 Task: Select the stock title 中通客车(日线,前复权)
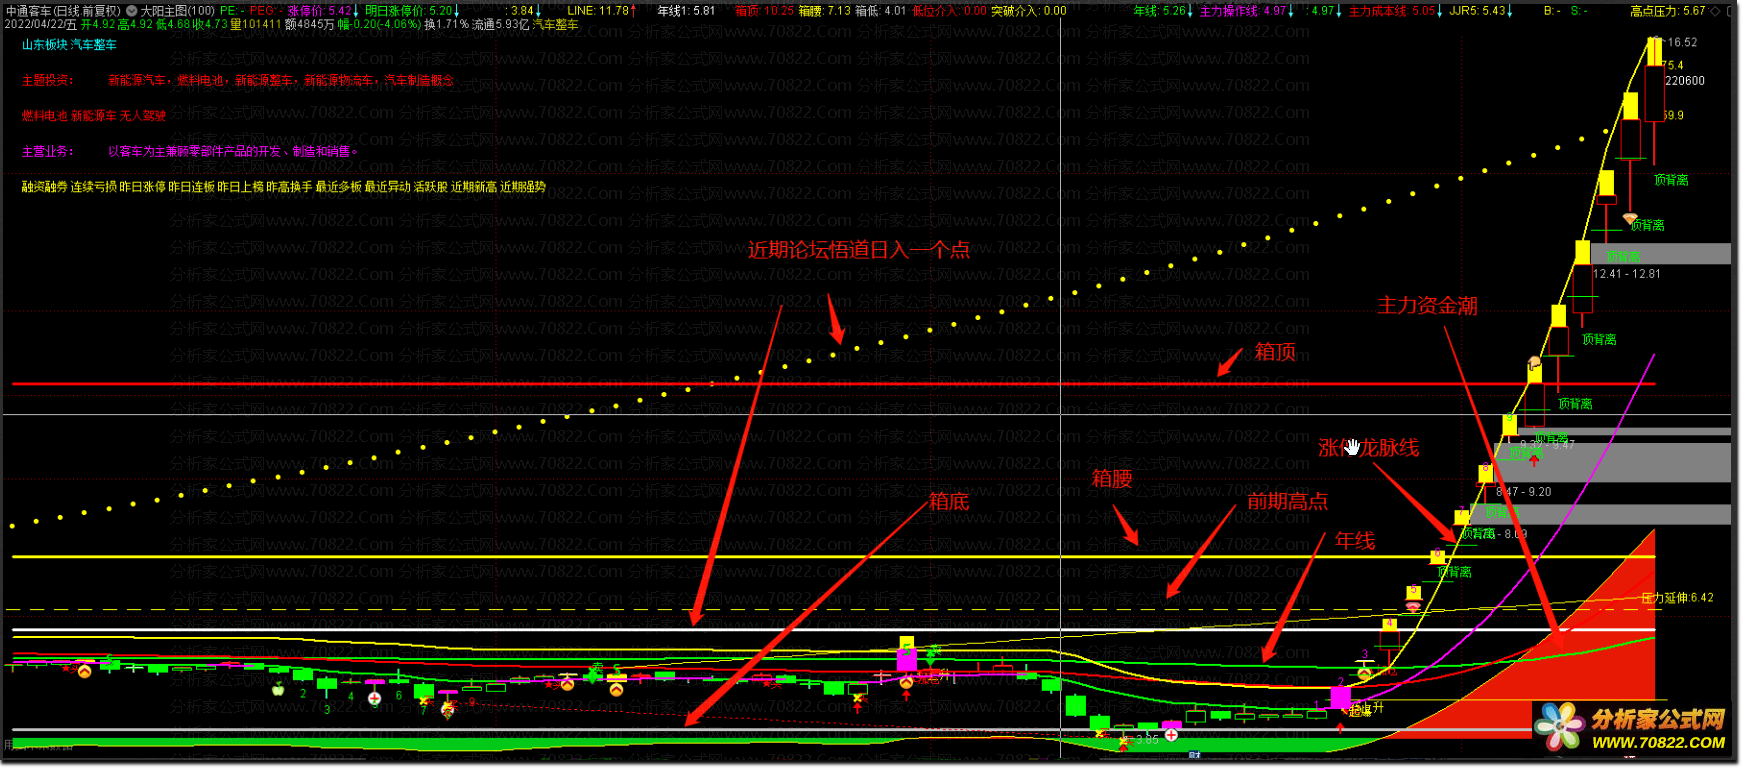coord(63,11)
